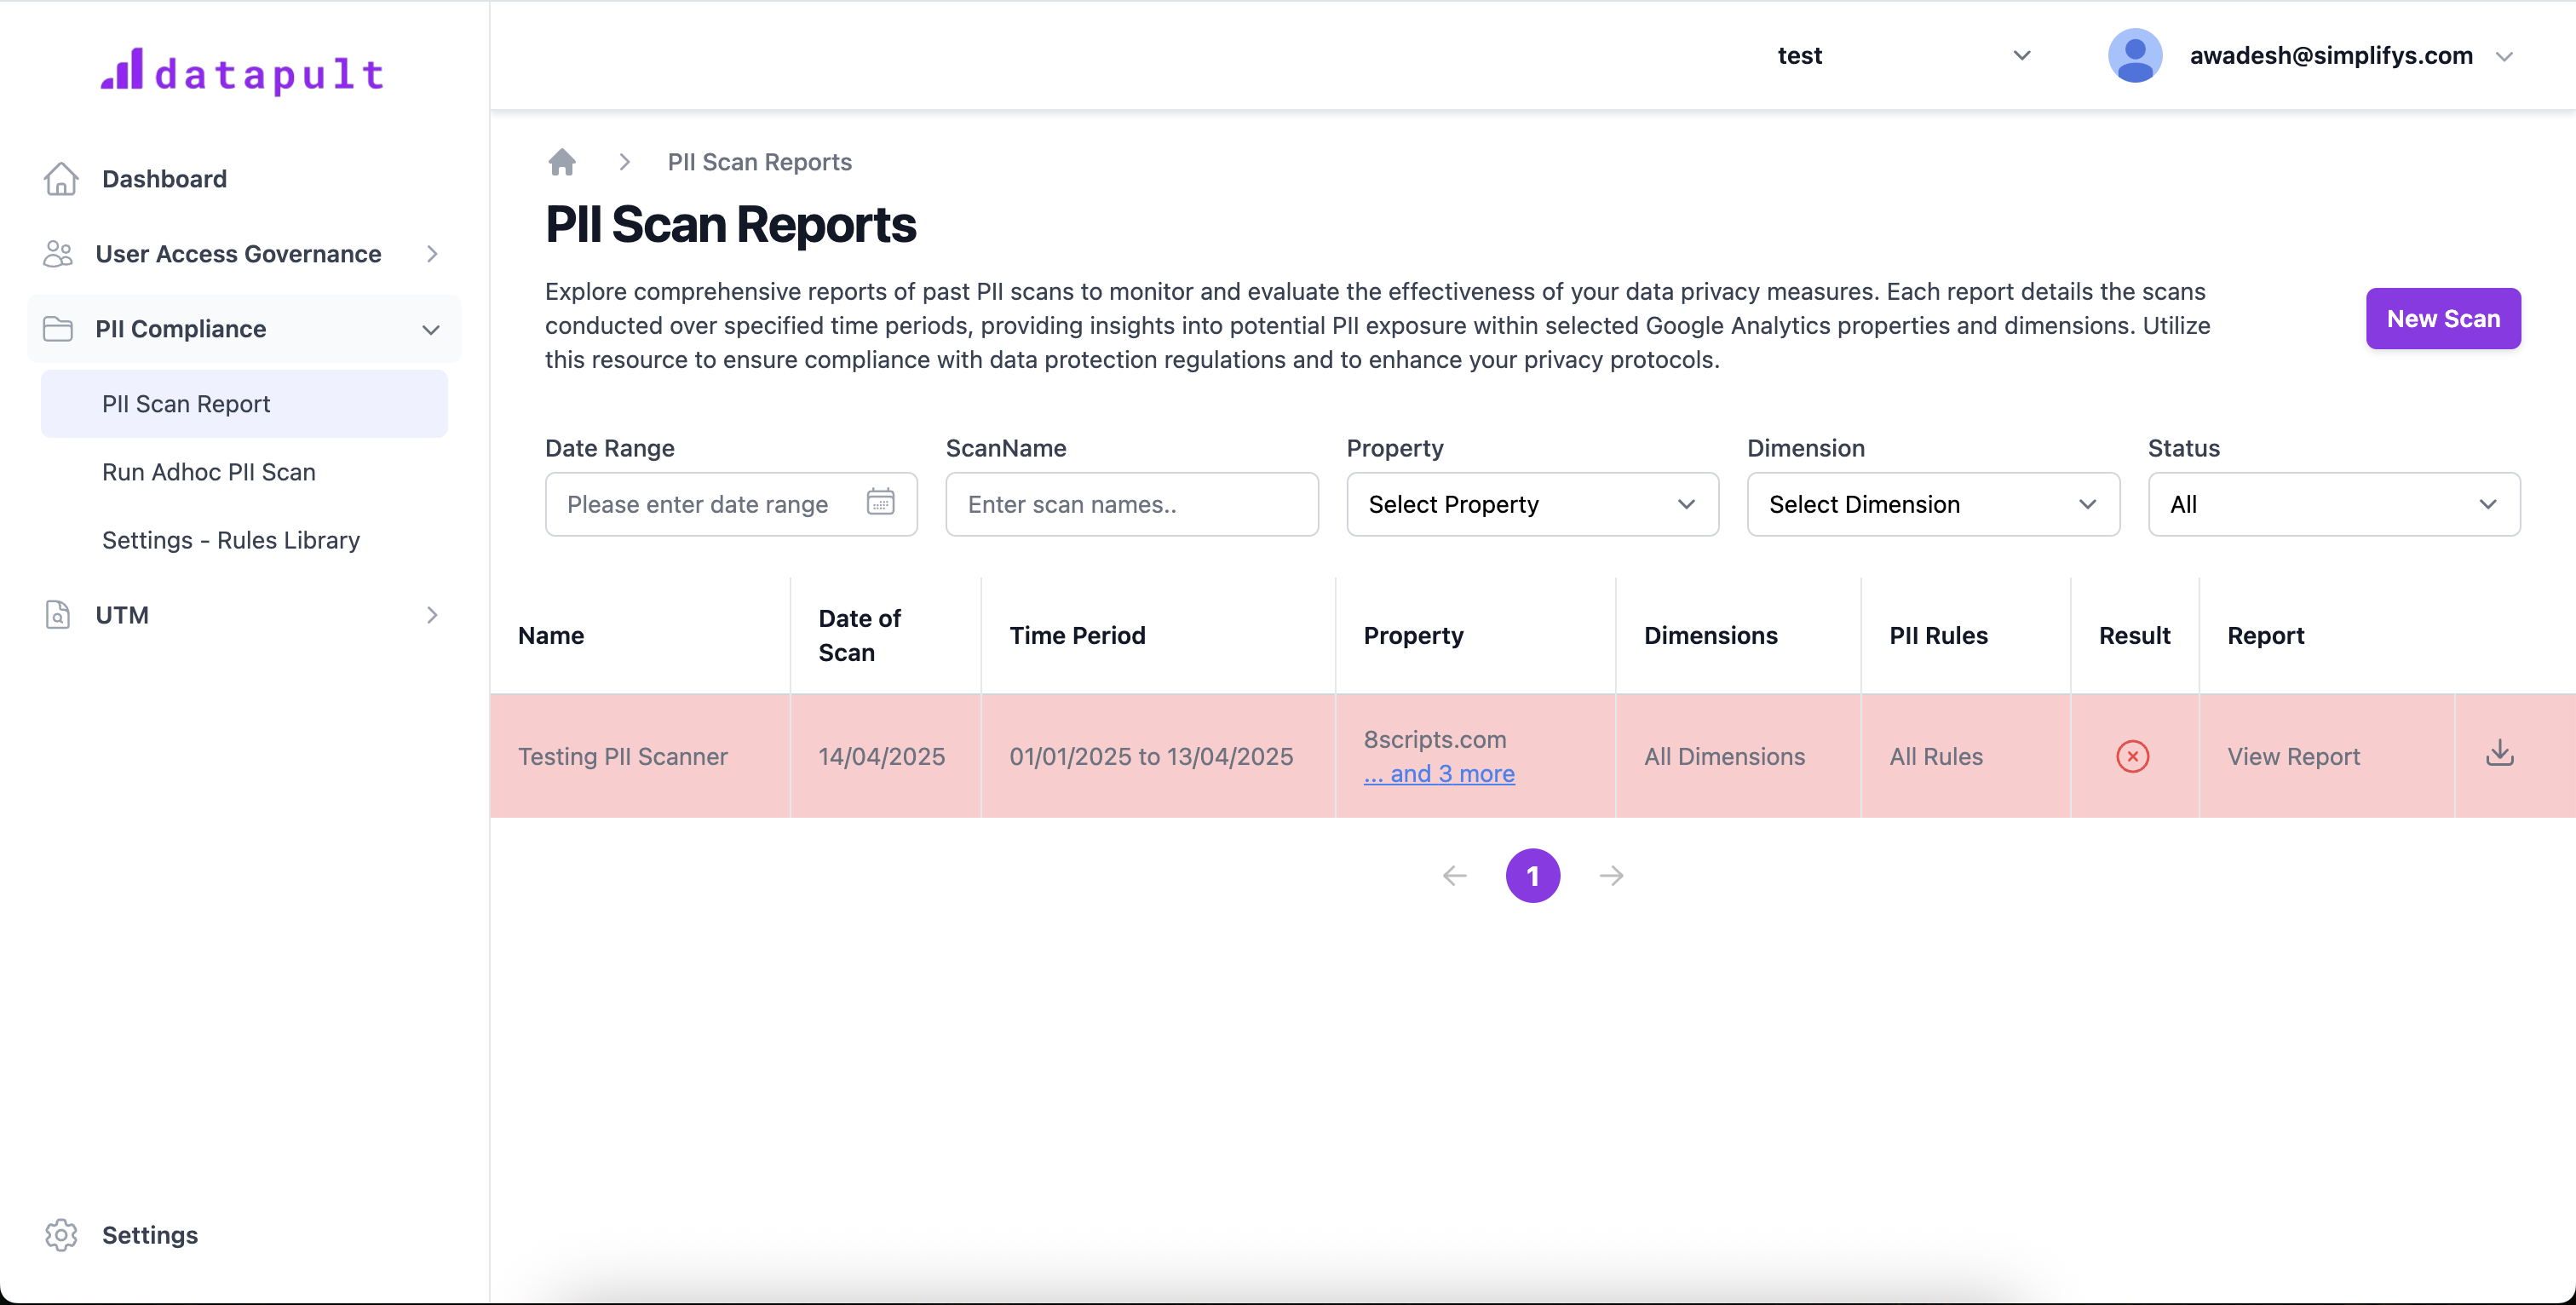Click the Report column header
The image size is (2576, 1305).
(2265, 636)
